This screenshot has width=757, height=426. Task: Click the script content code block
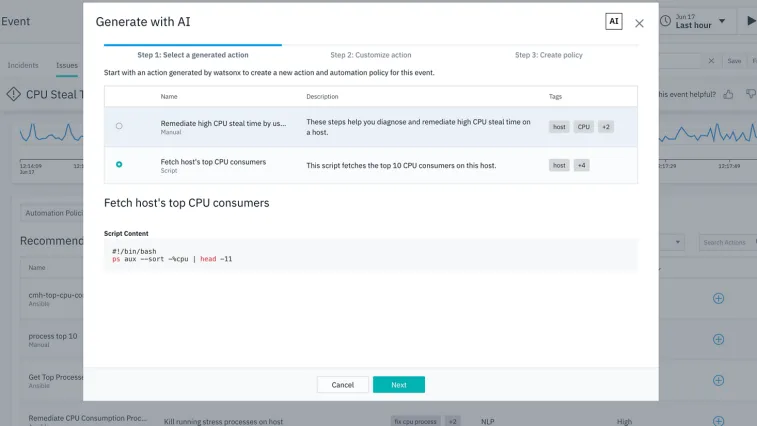pyautogui.click(x=371, y=255)
